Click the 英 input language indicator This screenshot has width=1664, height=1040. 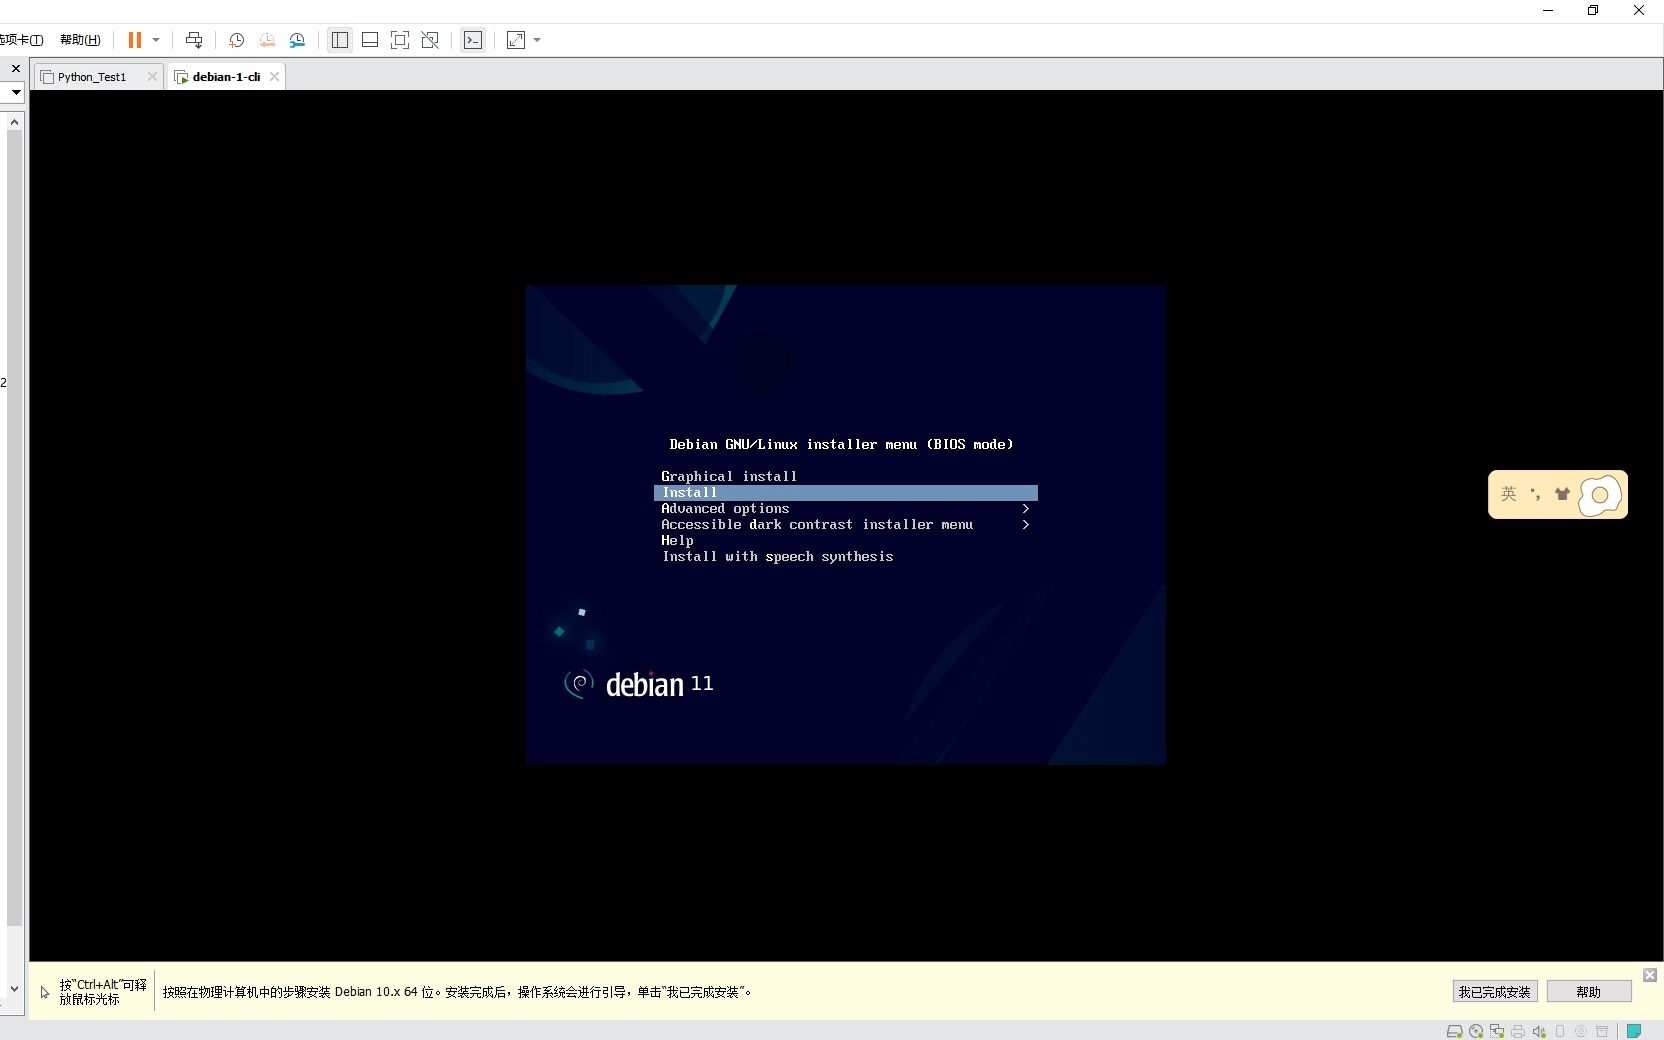[x=1509, y=494]
